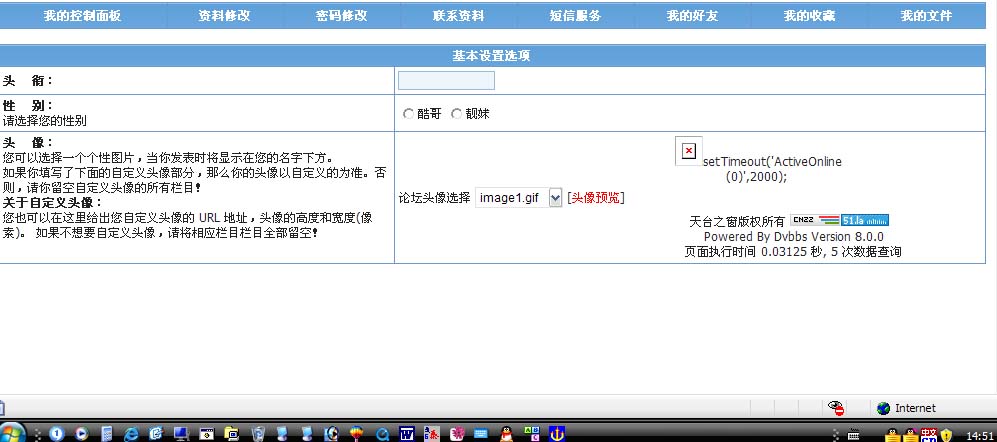Open the 中文 CH language bar indicator
Screen dimensions: 997x442
tap(929, 435)
